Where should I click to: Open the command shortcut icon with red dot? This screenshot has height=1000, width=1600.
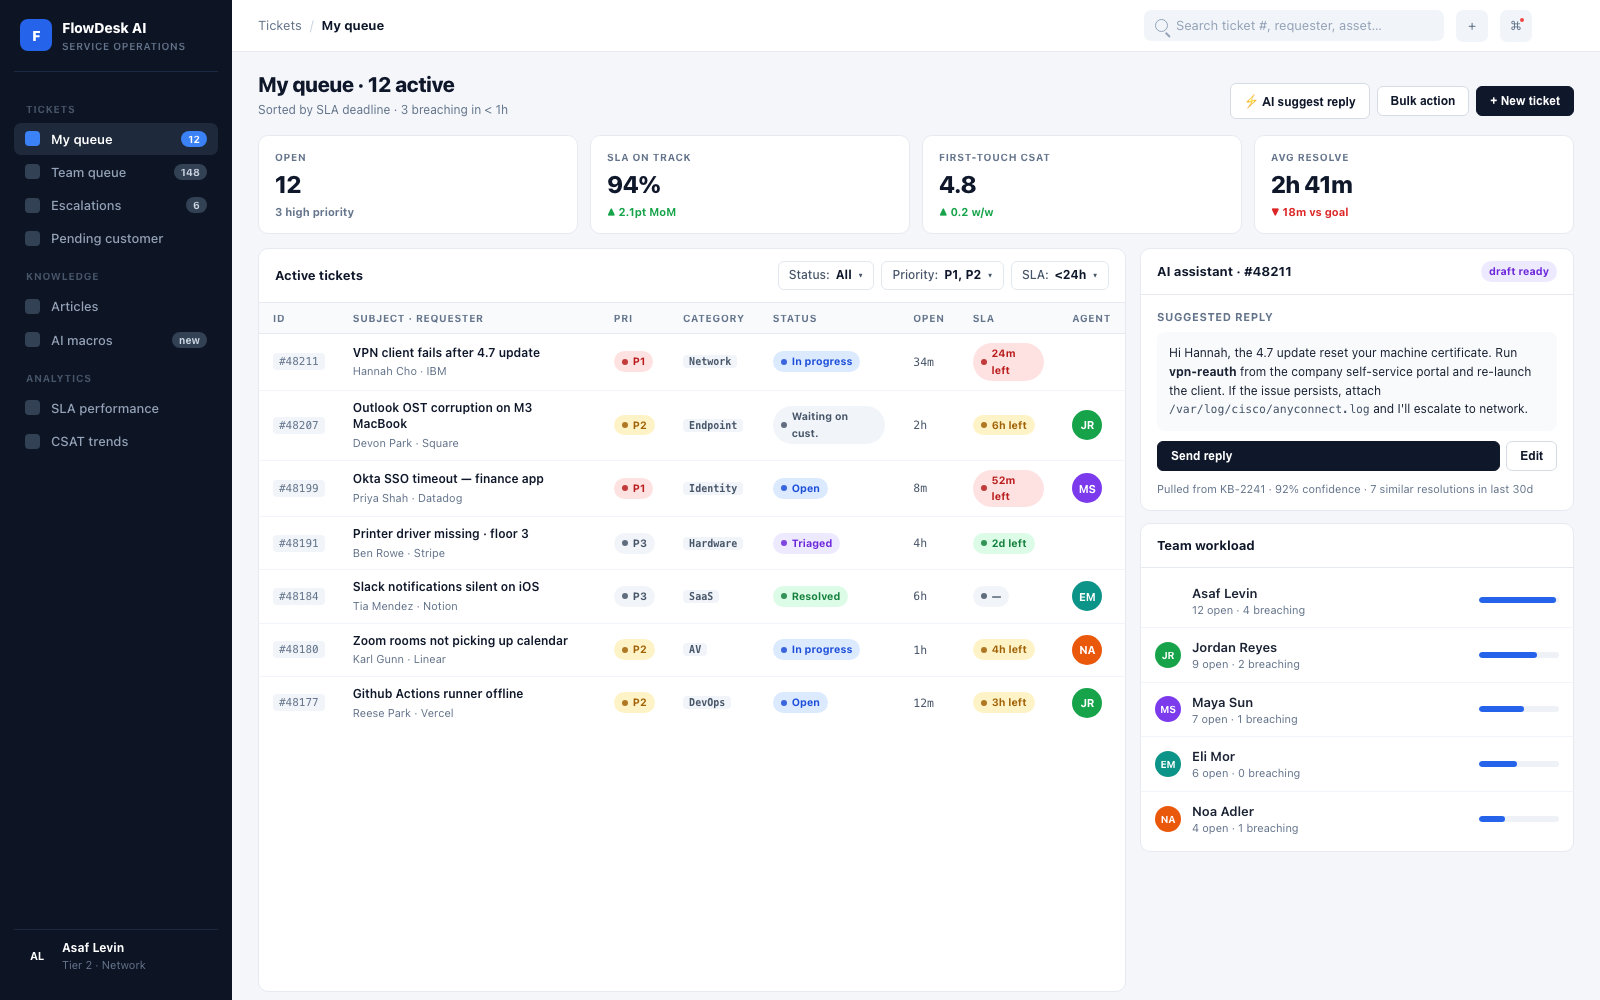coord(1516,26)
